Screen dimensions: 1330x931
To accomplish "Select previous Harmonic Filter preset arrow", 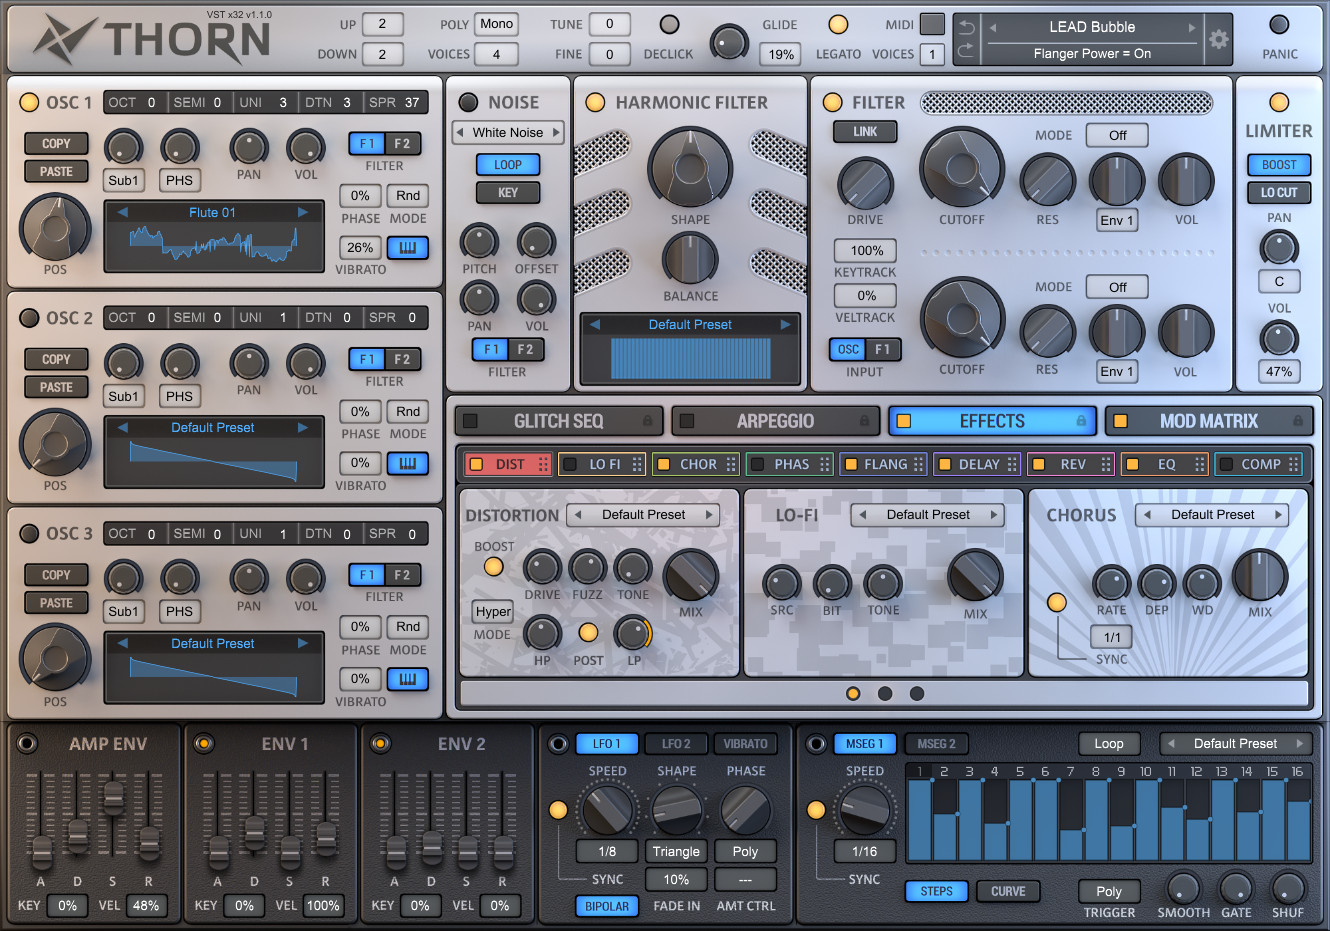I will tap(595, 324).
